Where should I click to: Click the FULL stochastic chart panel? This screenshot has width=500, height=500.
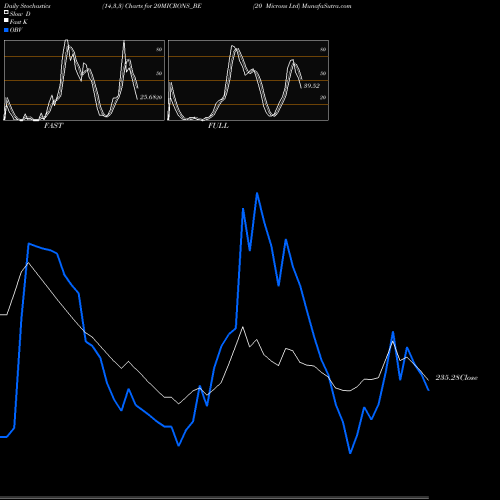(x=248, y=80)
